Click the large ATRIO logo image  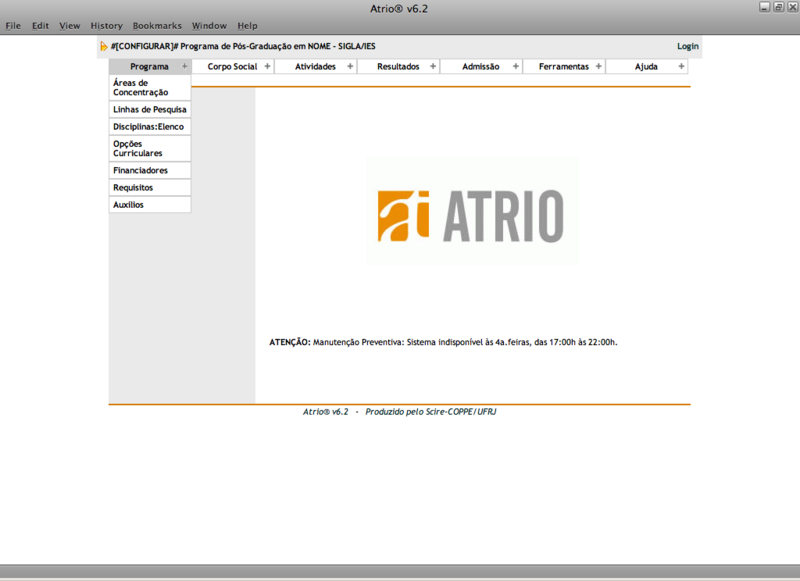[x=471, y=215]
